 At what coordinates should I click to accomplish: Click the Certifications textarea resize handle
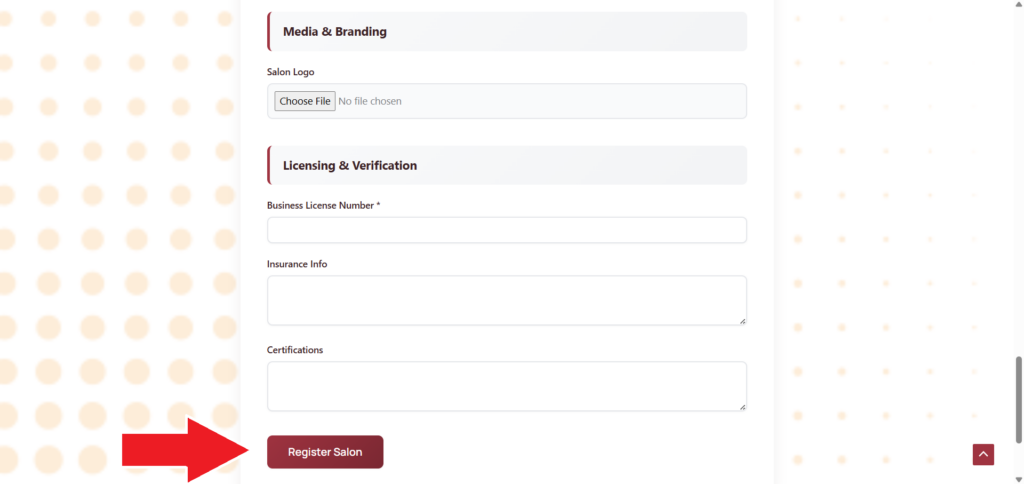[742, 407]
